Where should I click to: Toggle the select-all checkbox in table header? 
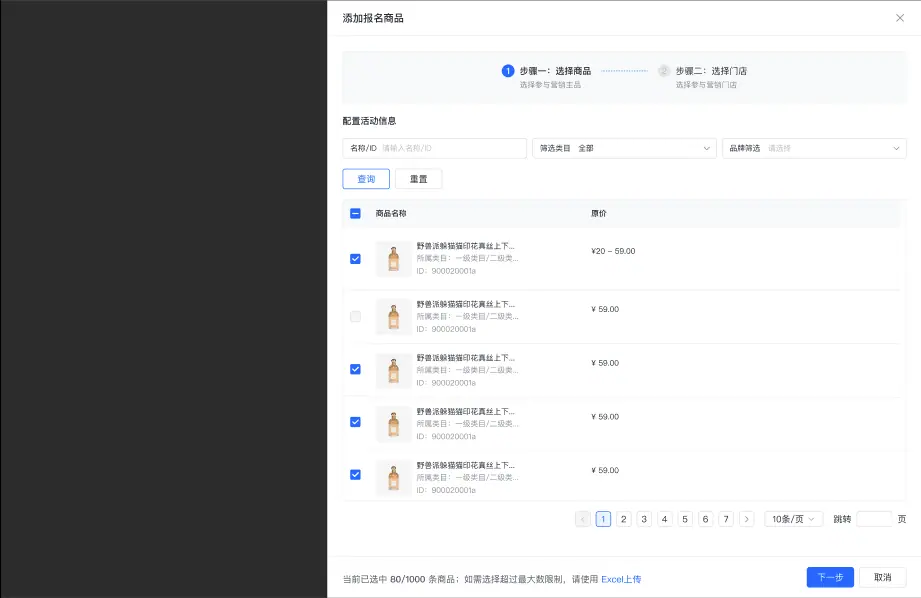(355, 213)
